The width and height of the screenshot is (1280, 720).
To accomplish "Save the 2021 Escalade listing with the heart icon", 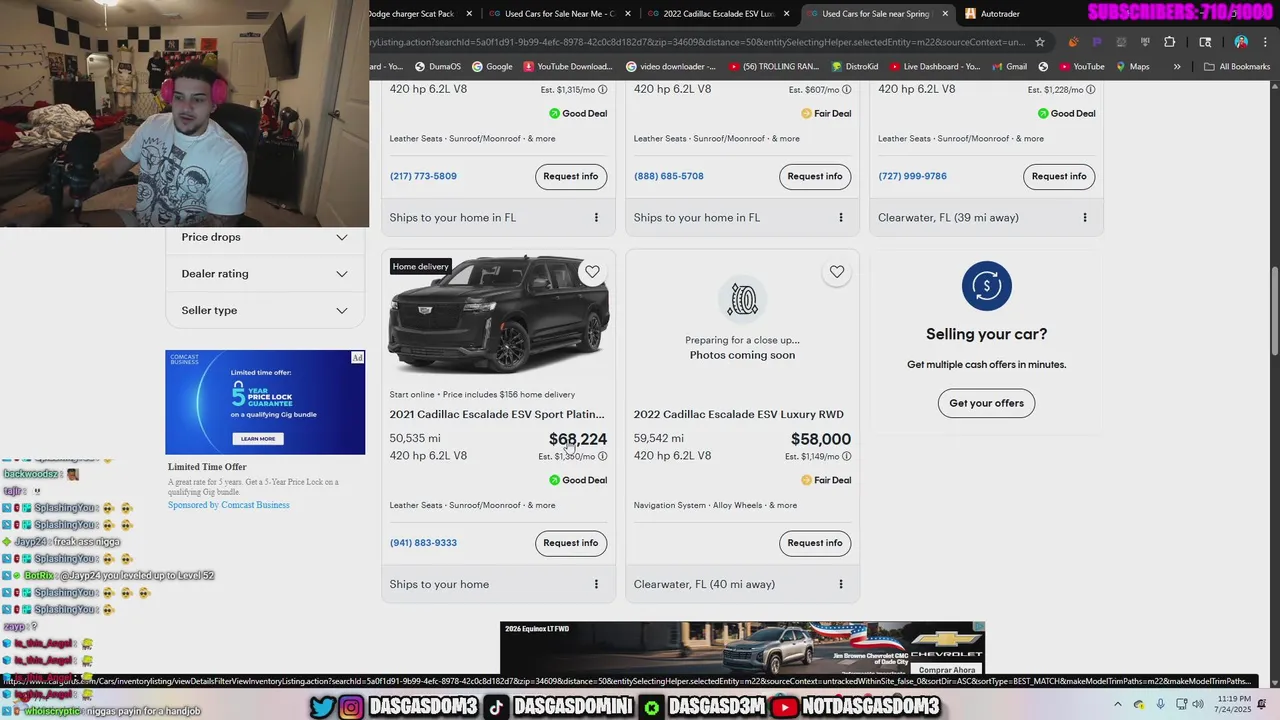I will tap(592, 272).
